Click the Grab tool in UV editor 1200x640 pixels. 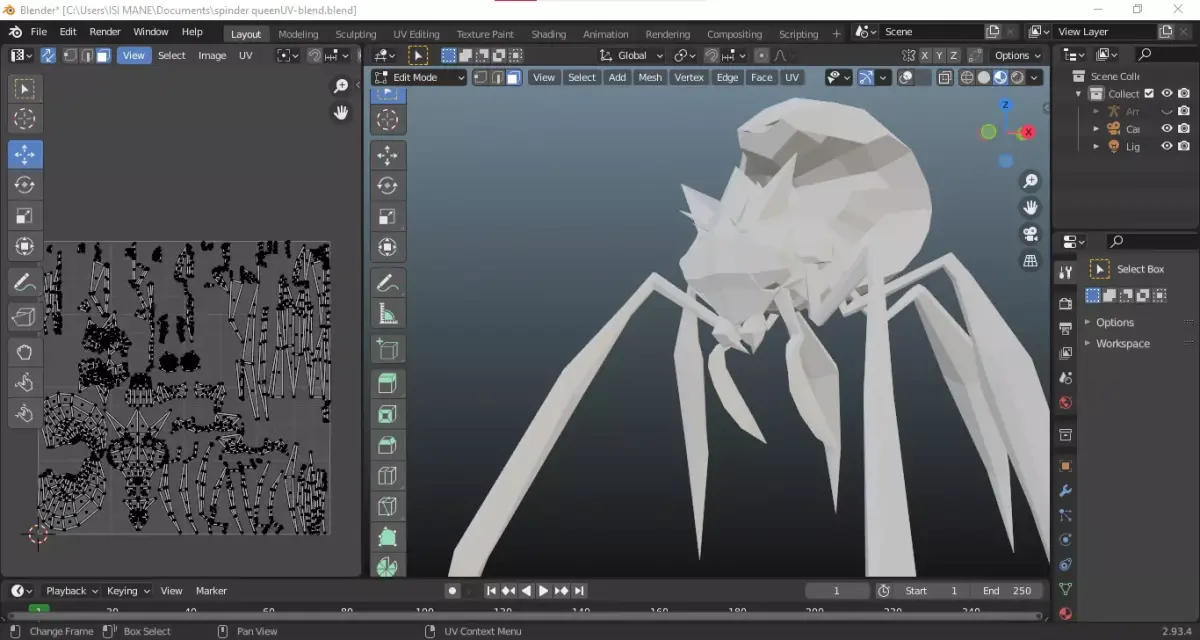pyautogui.click(x=25, y=351)
